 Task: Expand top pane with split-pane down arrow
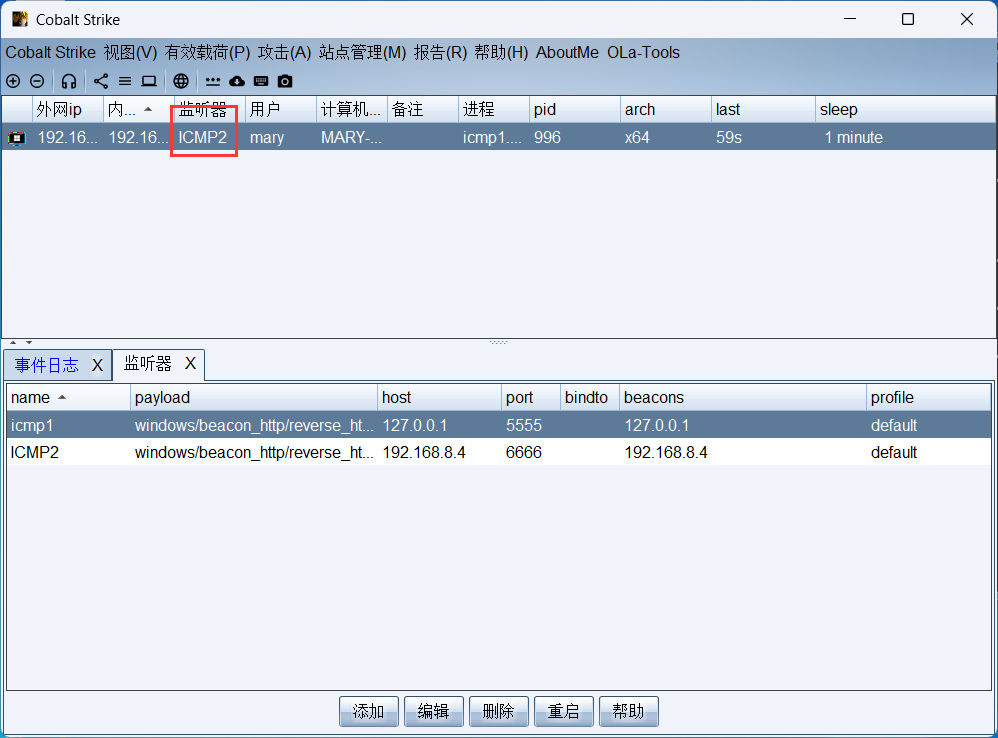(x=29, y=342)
